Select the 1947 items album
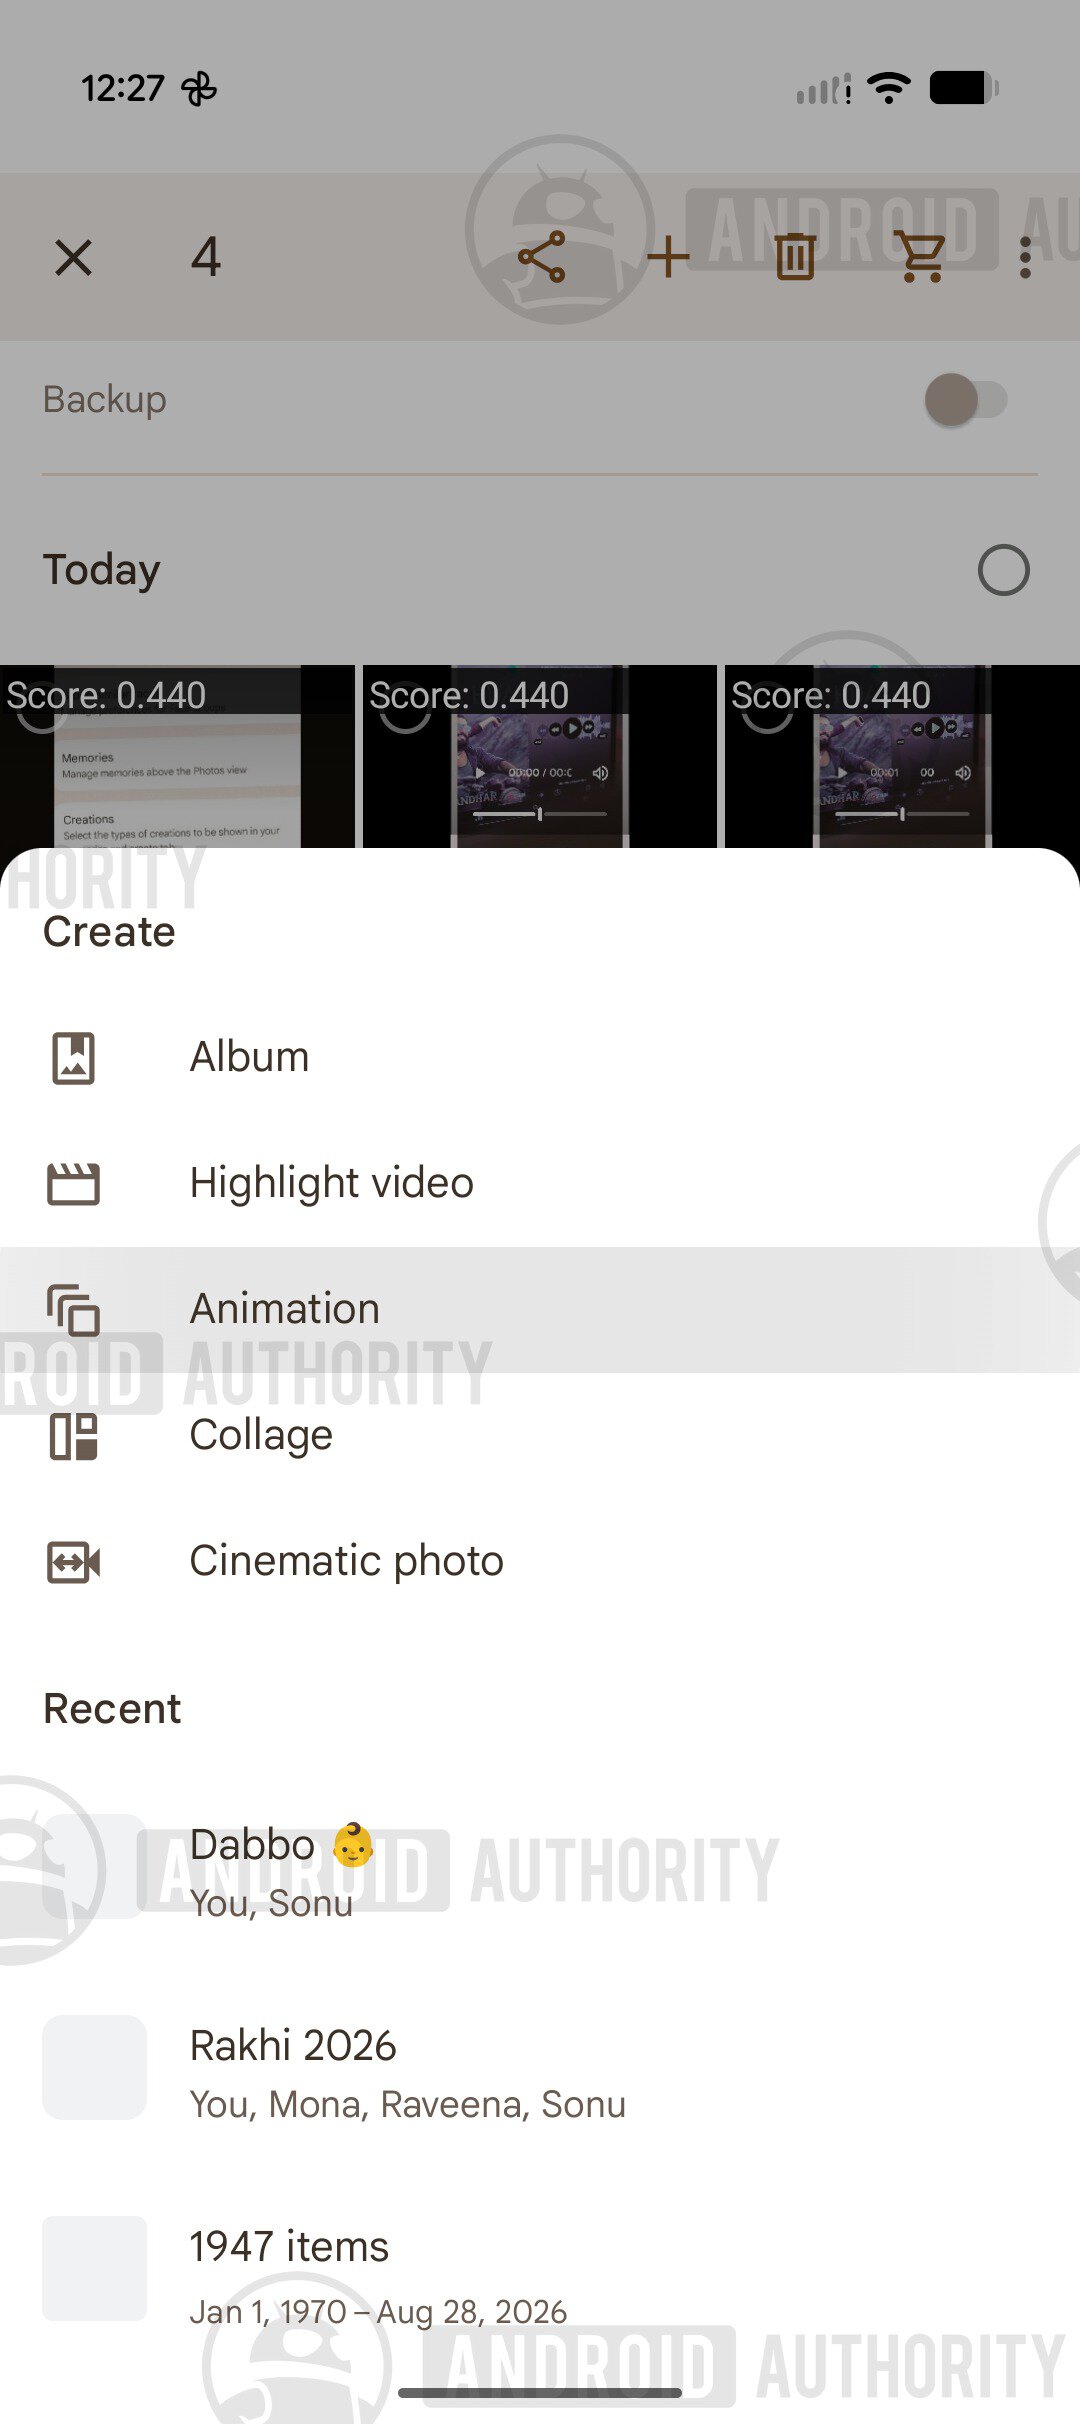 [540, 2269]
